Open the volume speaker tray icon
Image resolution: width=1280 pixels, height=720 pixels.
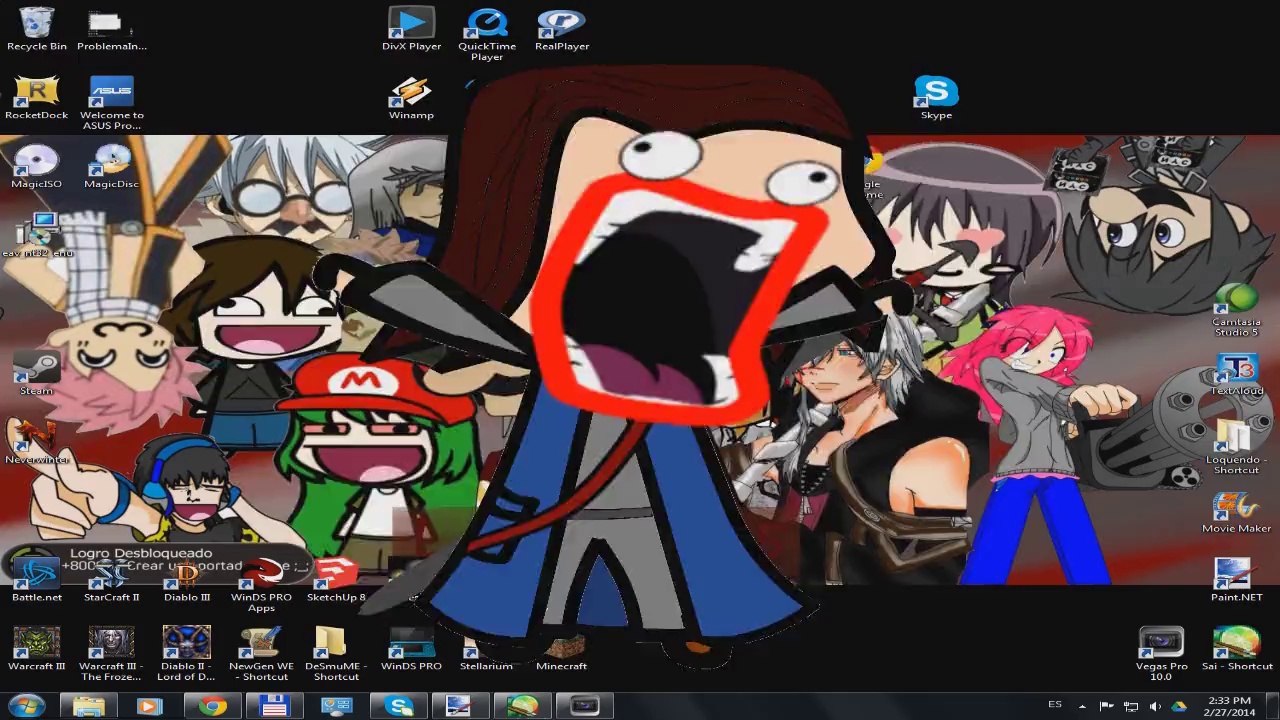pyautogui.click(x=1155, y=706)
